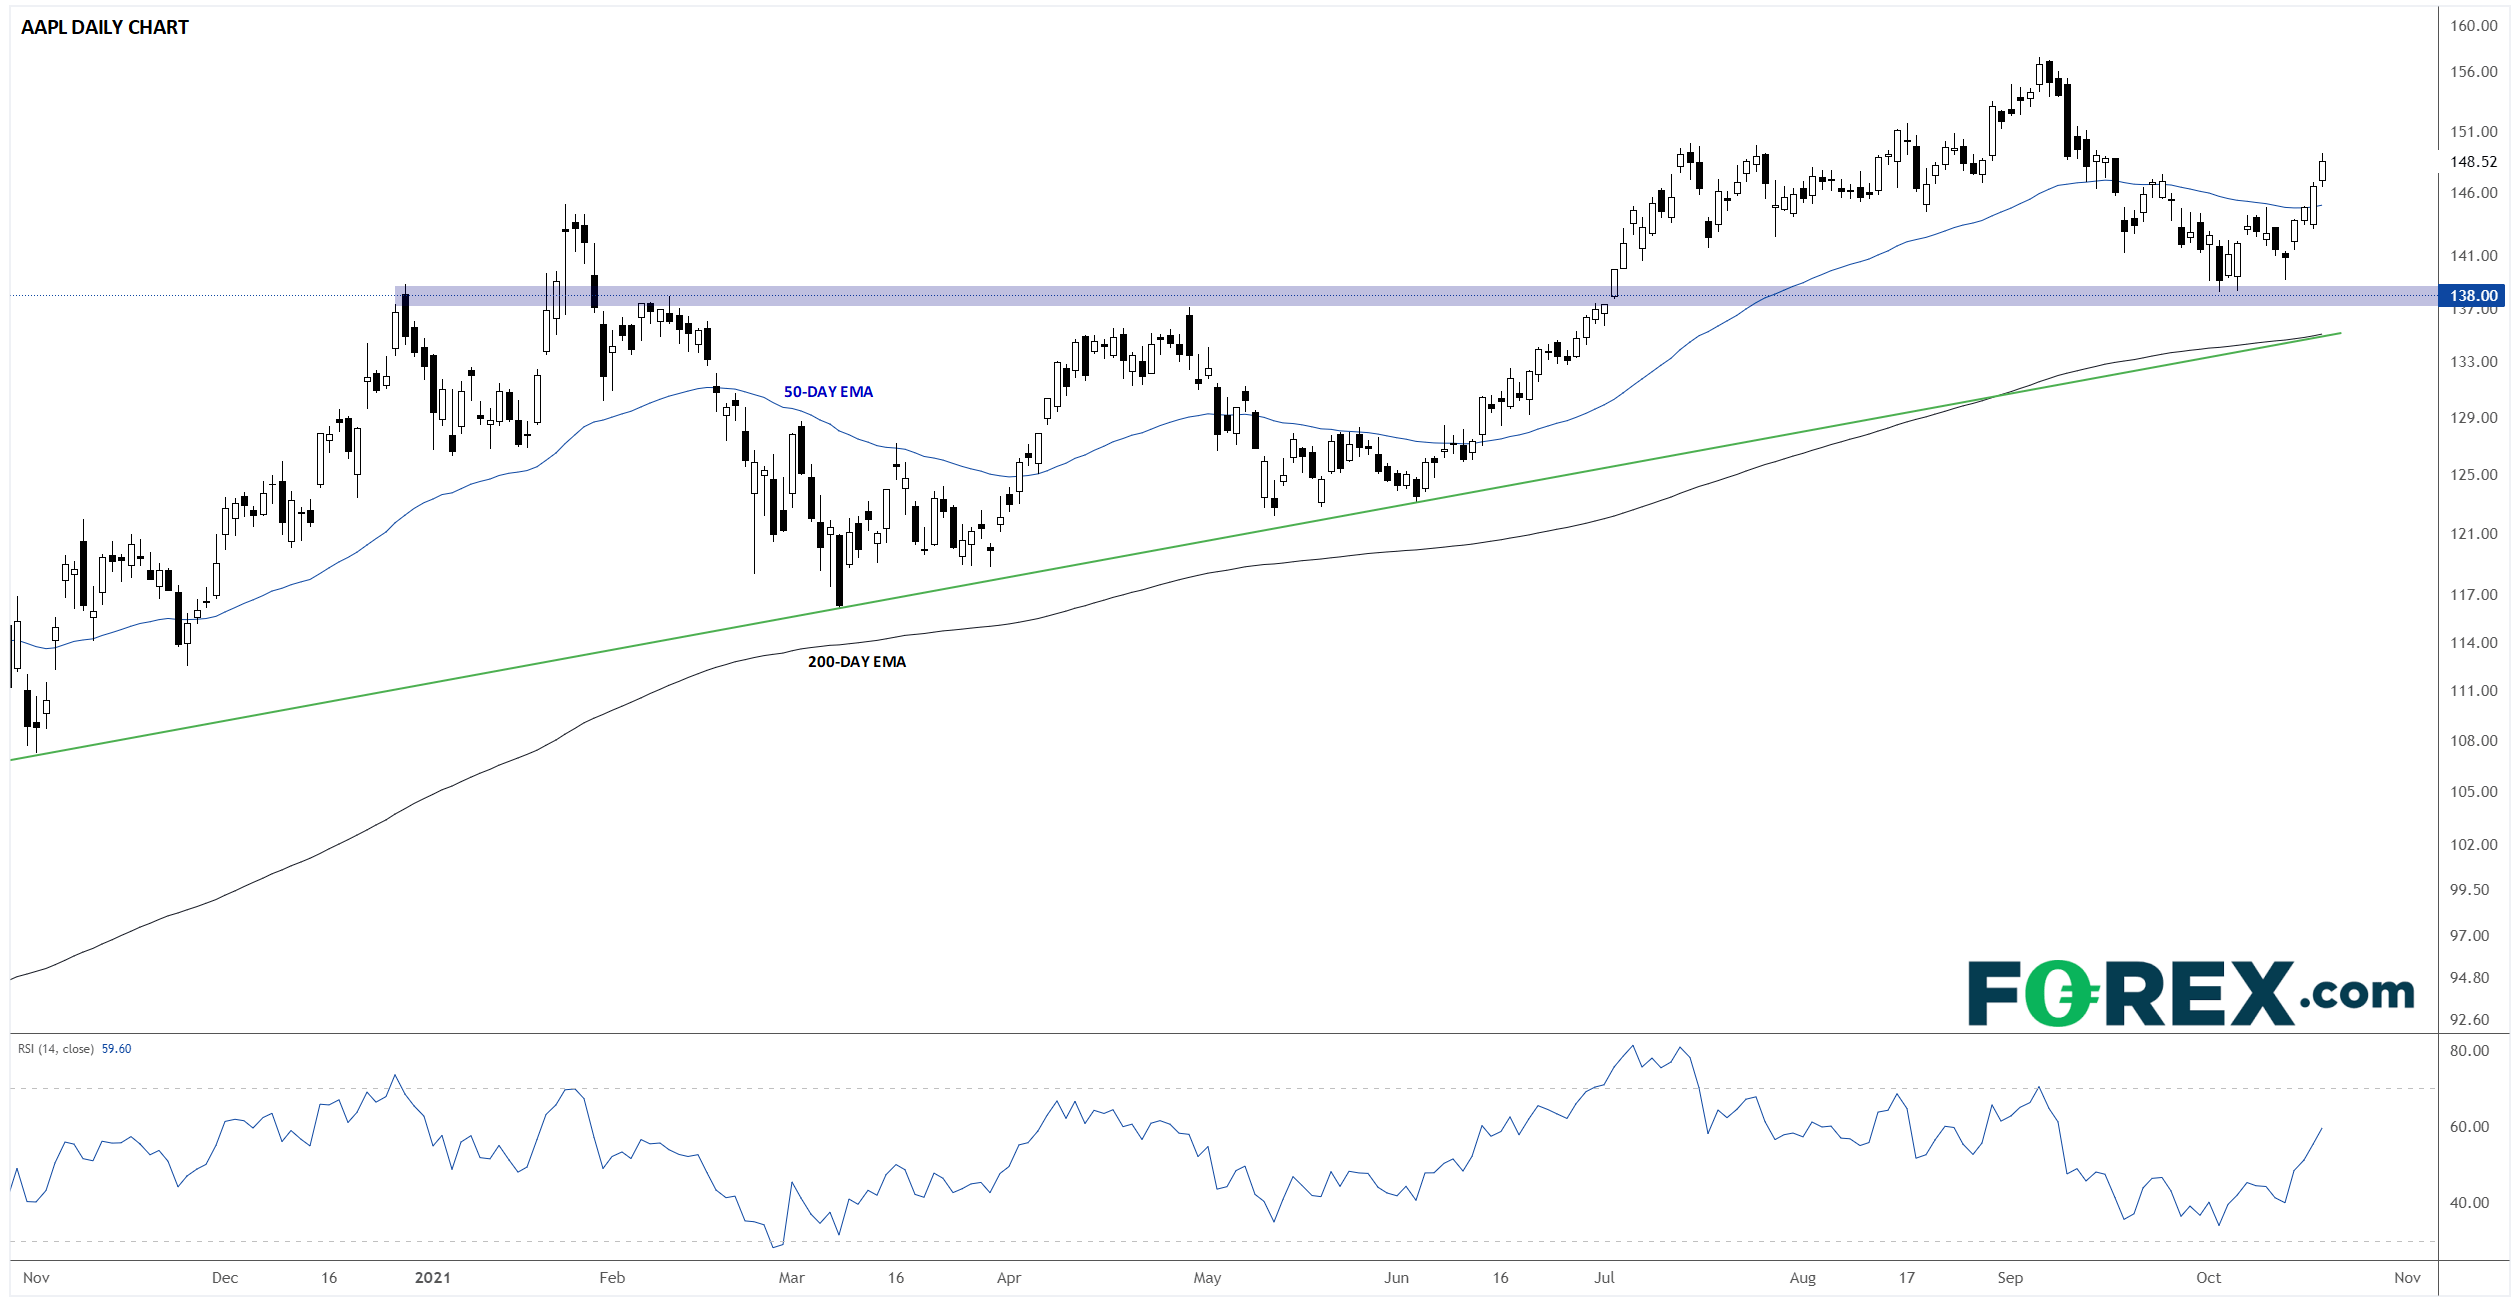Click the RSI 80.00 axis label
The height and width of the screenshot is (1302, 2520).
(x=2469, y=1050)
